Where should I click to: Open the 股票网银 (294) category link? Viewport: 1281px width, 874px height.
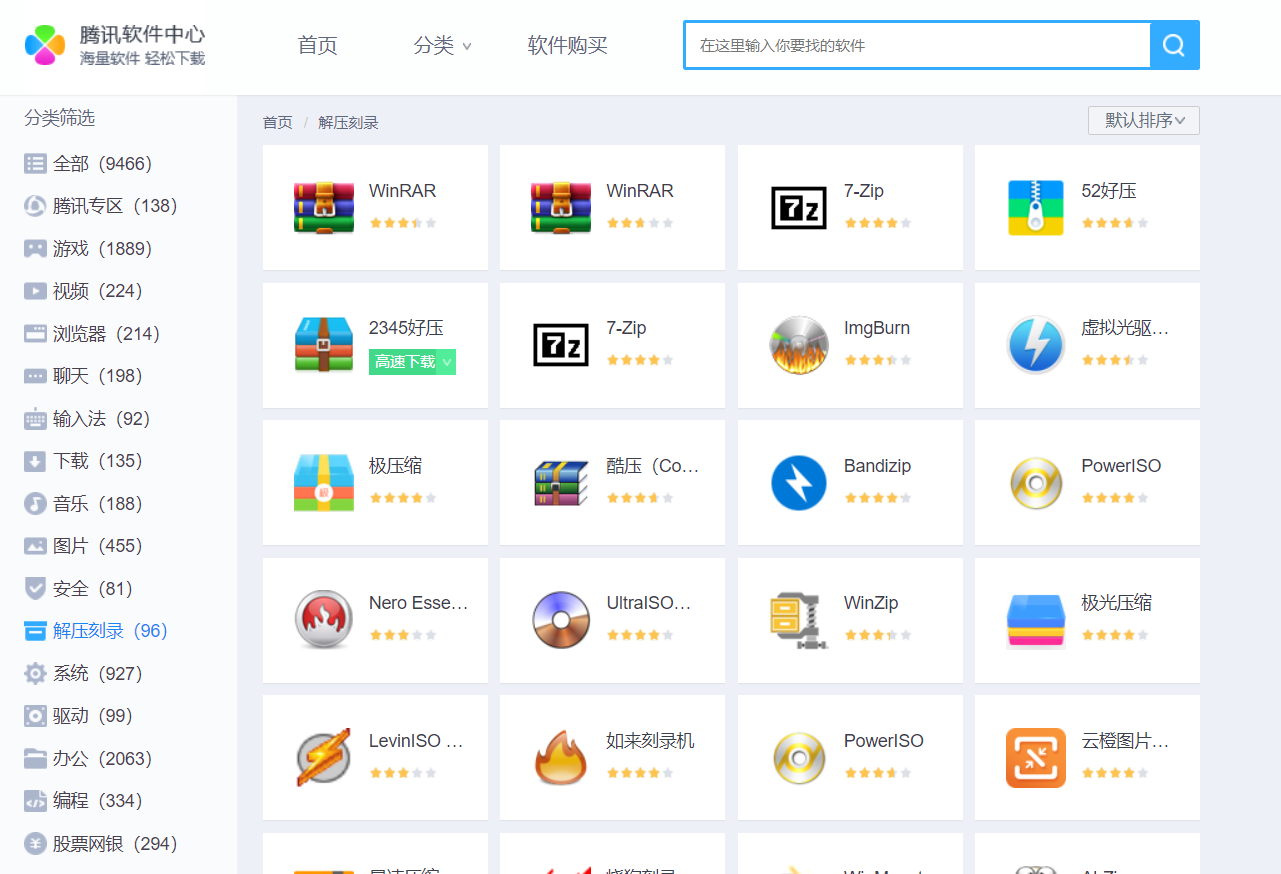click(101, 844)
